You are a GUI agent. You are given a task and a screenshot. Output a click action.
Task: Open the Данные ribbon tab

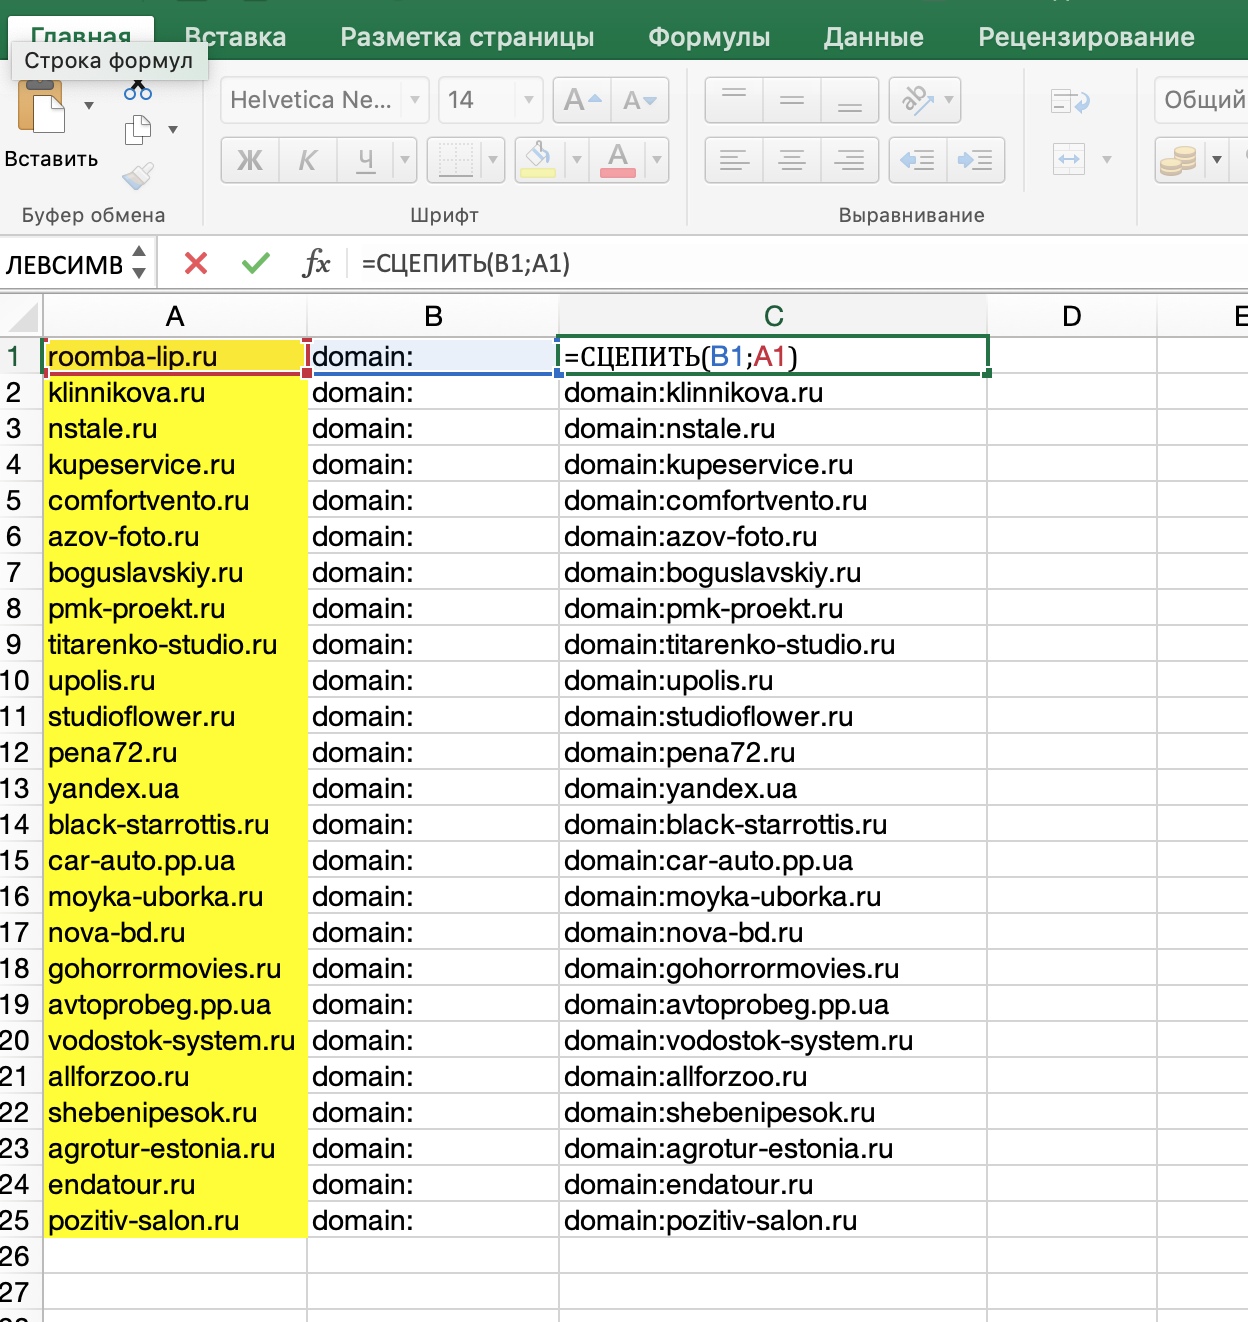[874, 37]
